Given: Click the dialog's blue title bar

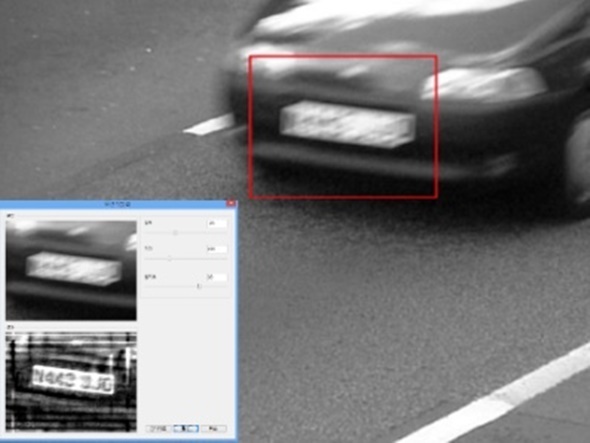Looking at the screenshot, I should [113, 204].
